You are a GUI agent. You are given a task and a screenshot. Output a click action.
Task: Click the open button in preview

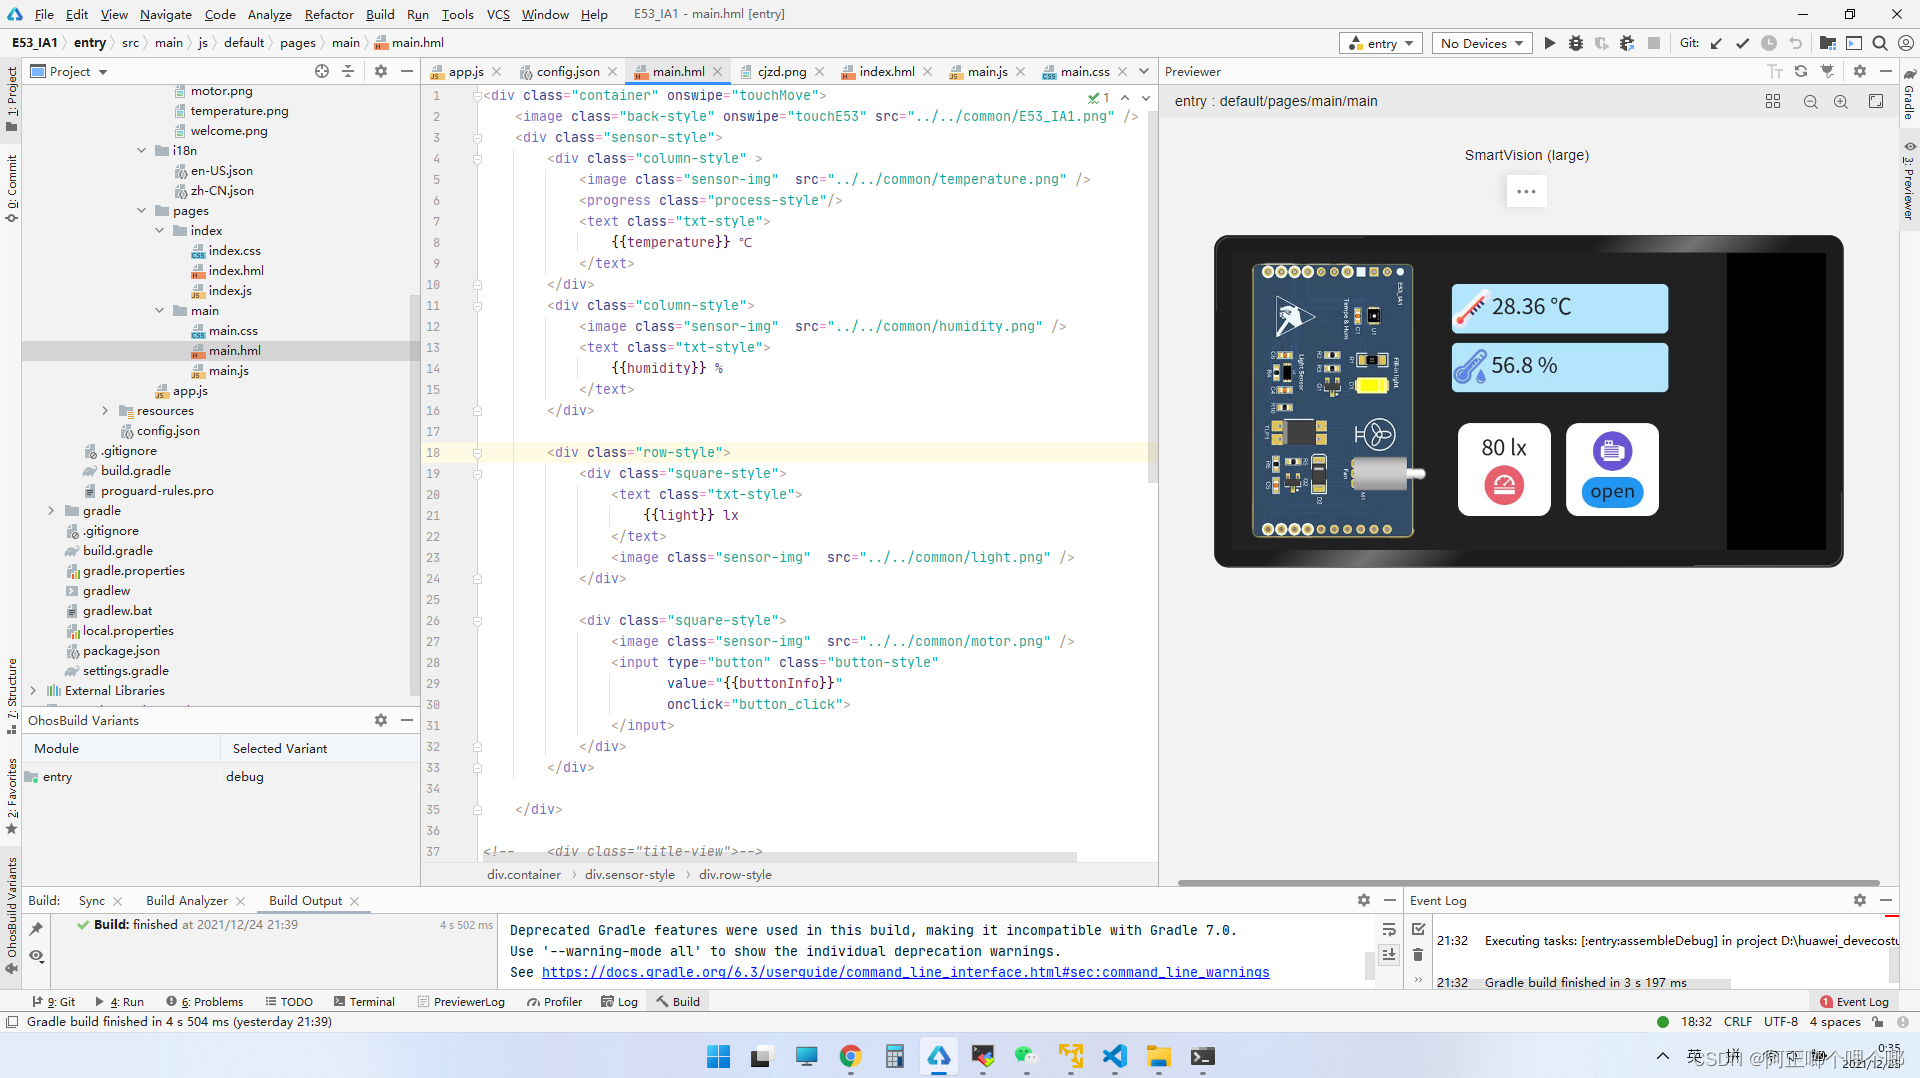click(1612, 491)
